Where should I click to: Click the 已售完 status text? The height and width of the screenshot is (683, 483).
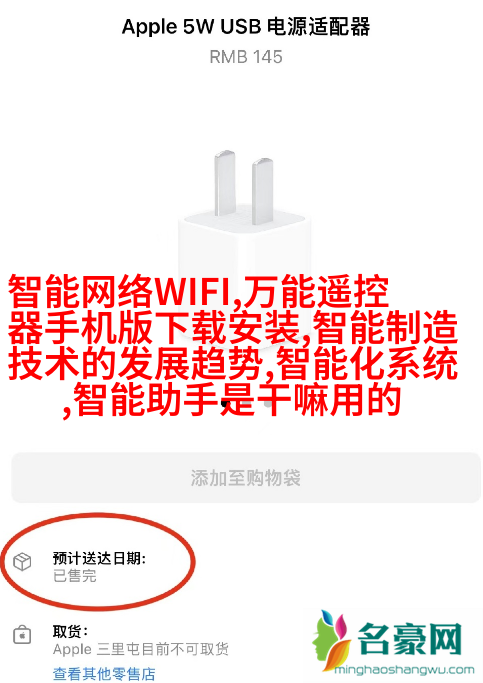74,576
